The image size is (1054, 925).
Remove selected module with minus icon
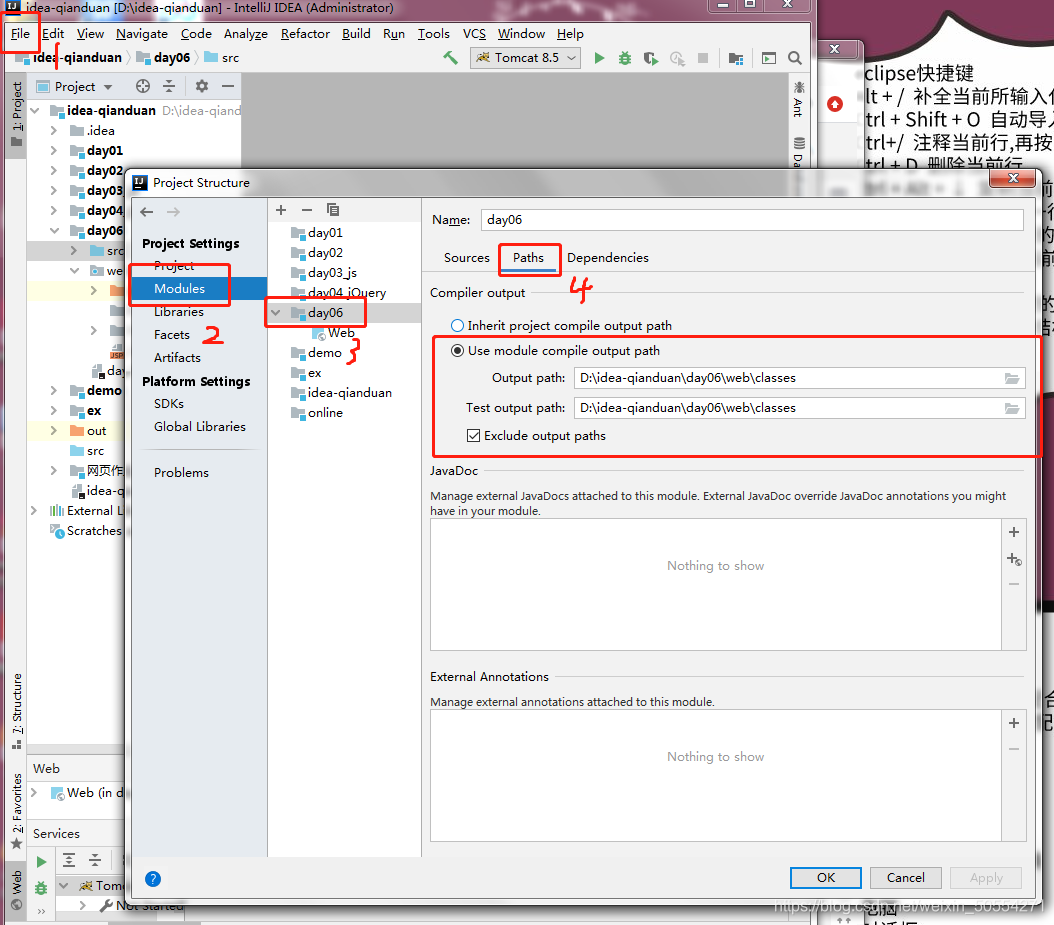tap(307, 210)
